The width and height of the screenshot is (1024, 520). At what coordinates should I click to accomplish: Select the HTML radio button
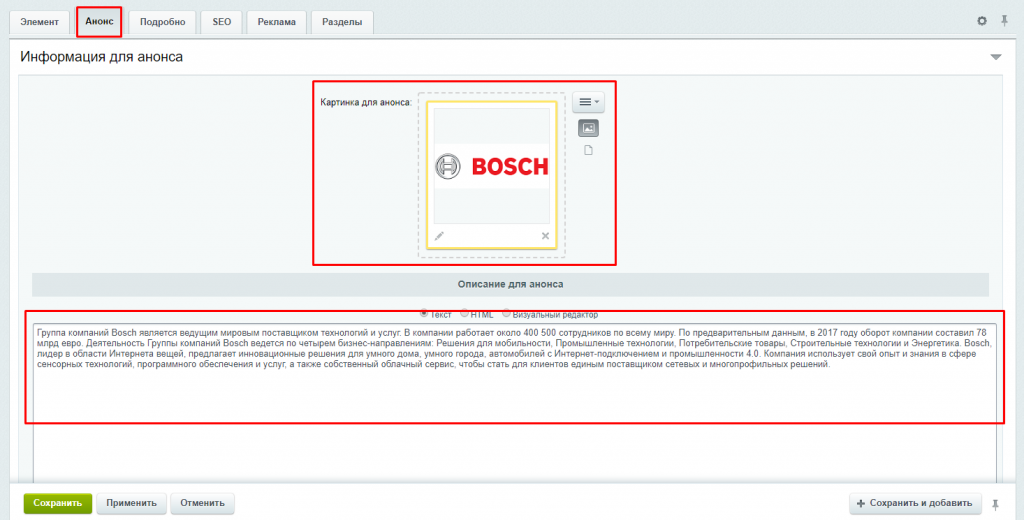[464, 314]
